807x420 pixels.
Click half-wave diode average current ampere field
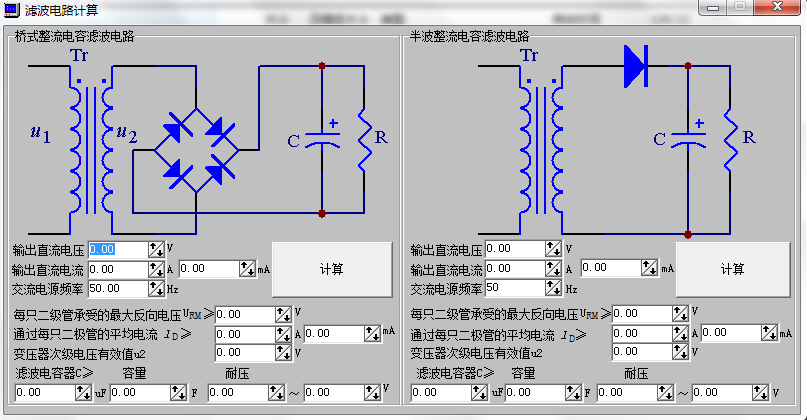[642, 334]
